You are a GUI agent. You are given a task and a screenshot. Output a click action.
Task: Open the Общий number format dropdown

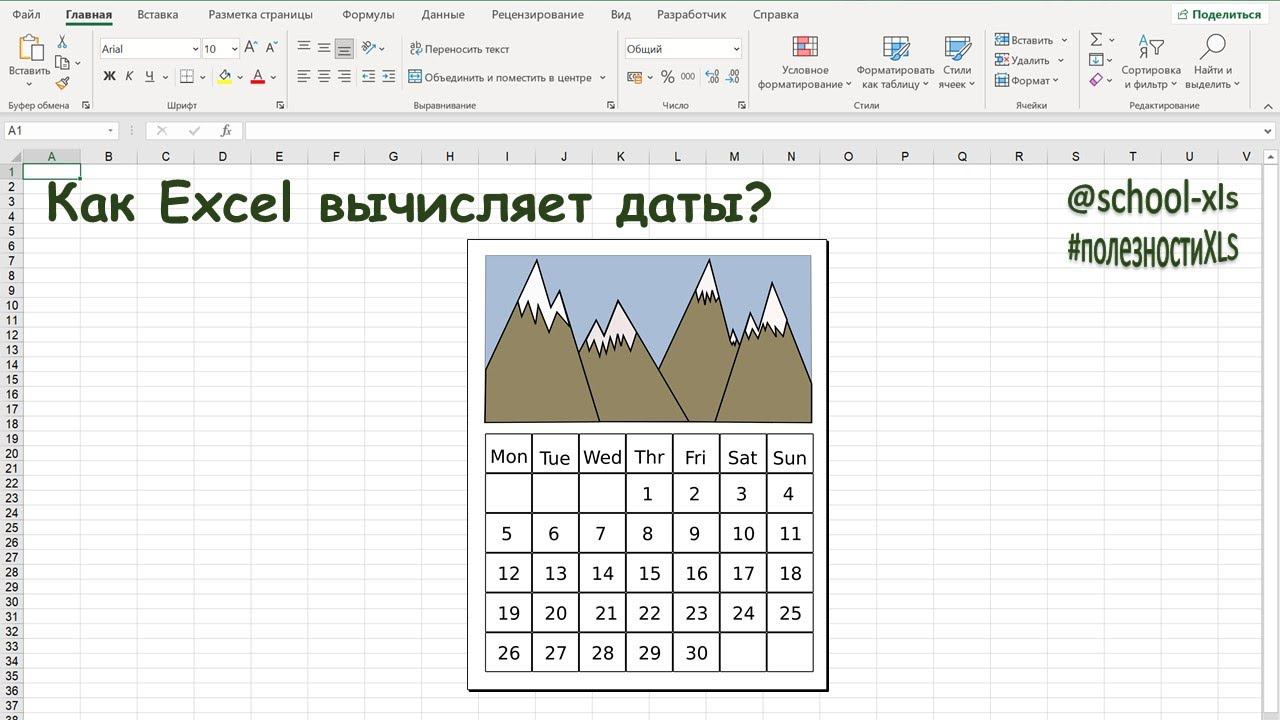tap(736, 49)
